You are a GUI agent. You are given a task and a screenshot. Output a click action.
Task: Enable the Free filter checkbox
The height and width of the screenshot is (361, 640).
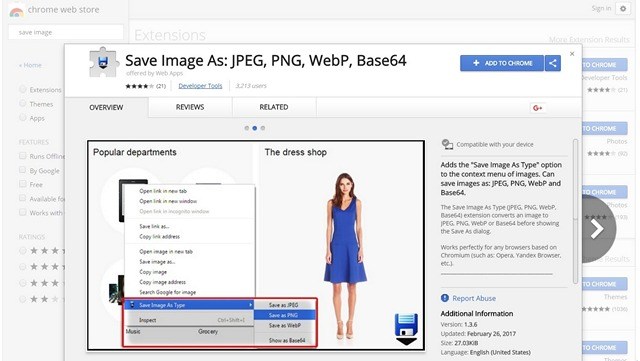[23, 184]
